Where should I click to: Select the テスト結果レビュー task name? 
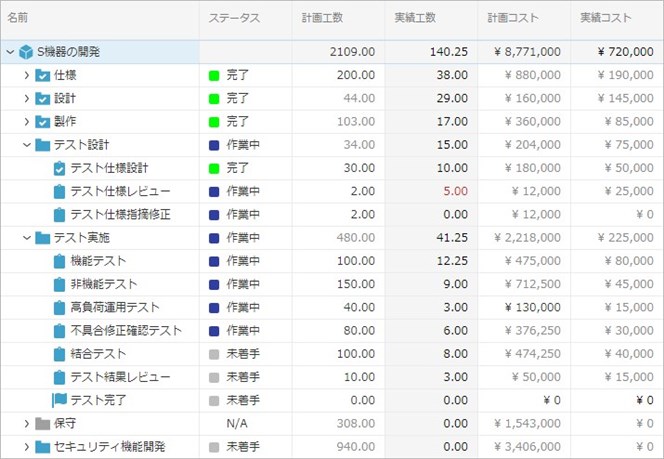point(120,377)
